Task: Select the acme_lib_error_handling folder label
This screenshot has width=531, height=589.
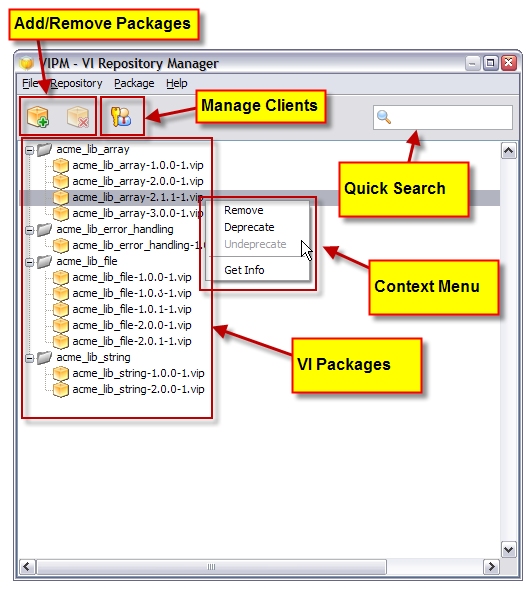Action: [115, 230]
